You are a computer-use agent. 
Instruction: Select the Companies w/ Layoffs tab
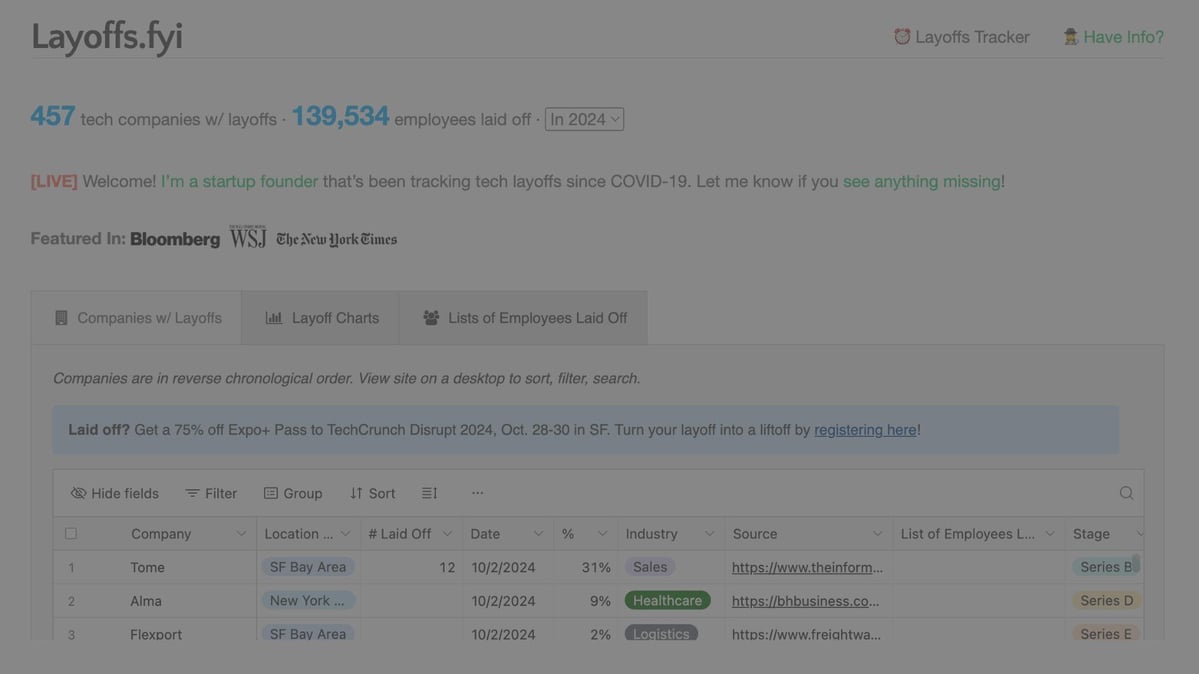click(137, 318)
